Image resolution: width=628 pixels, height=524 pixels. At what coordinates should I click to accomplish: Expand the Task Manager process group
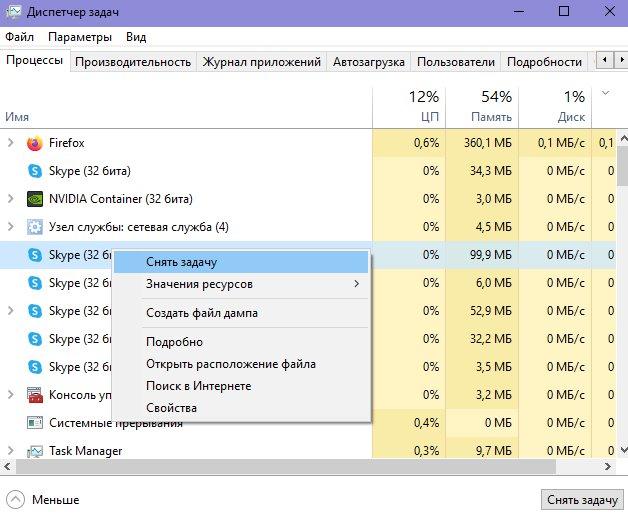(11, 451)
